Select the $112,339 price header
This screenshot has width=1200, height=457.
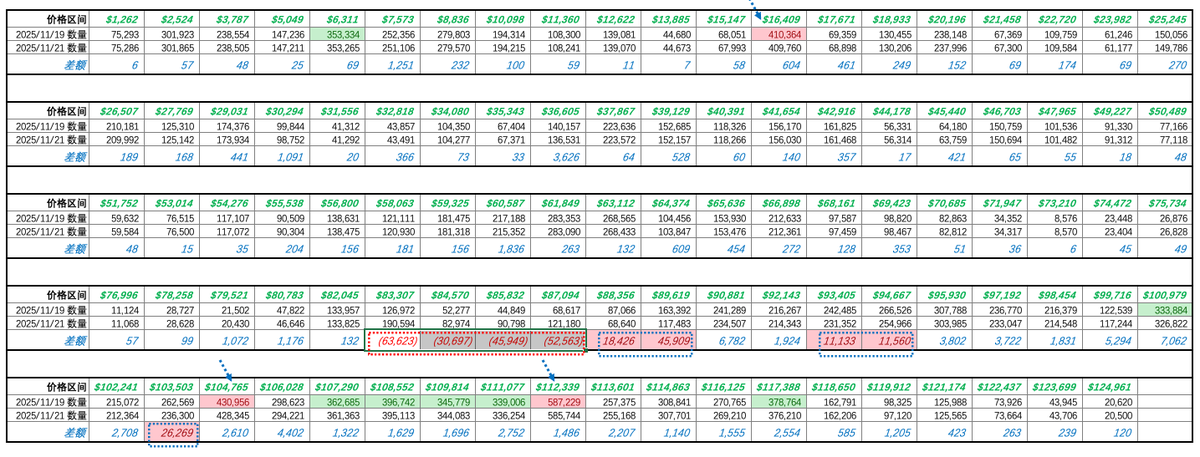point(557,386)
